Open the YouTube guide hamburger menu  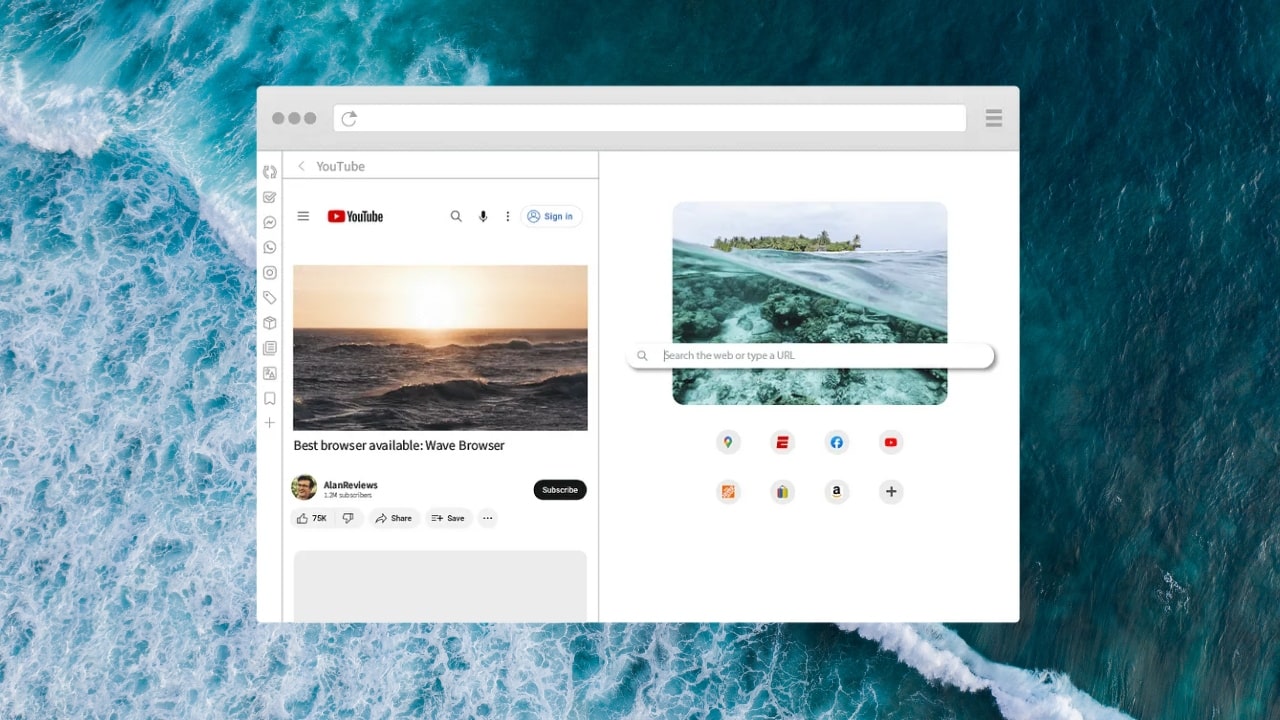[303, 216]
